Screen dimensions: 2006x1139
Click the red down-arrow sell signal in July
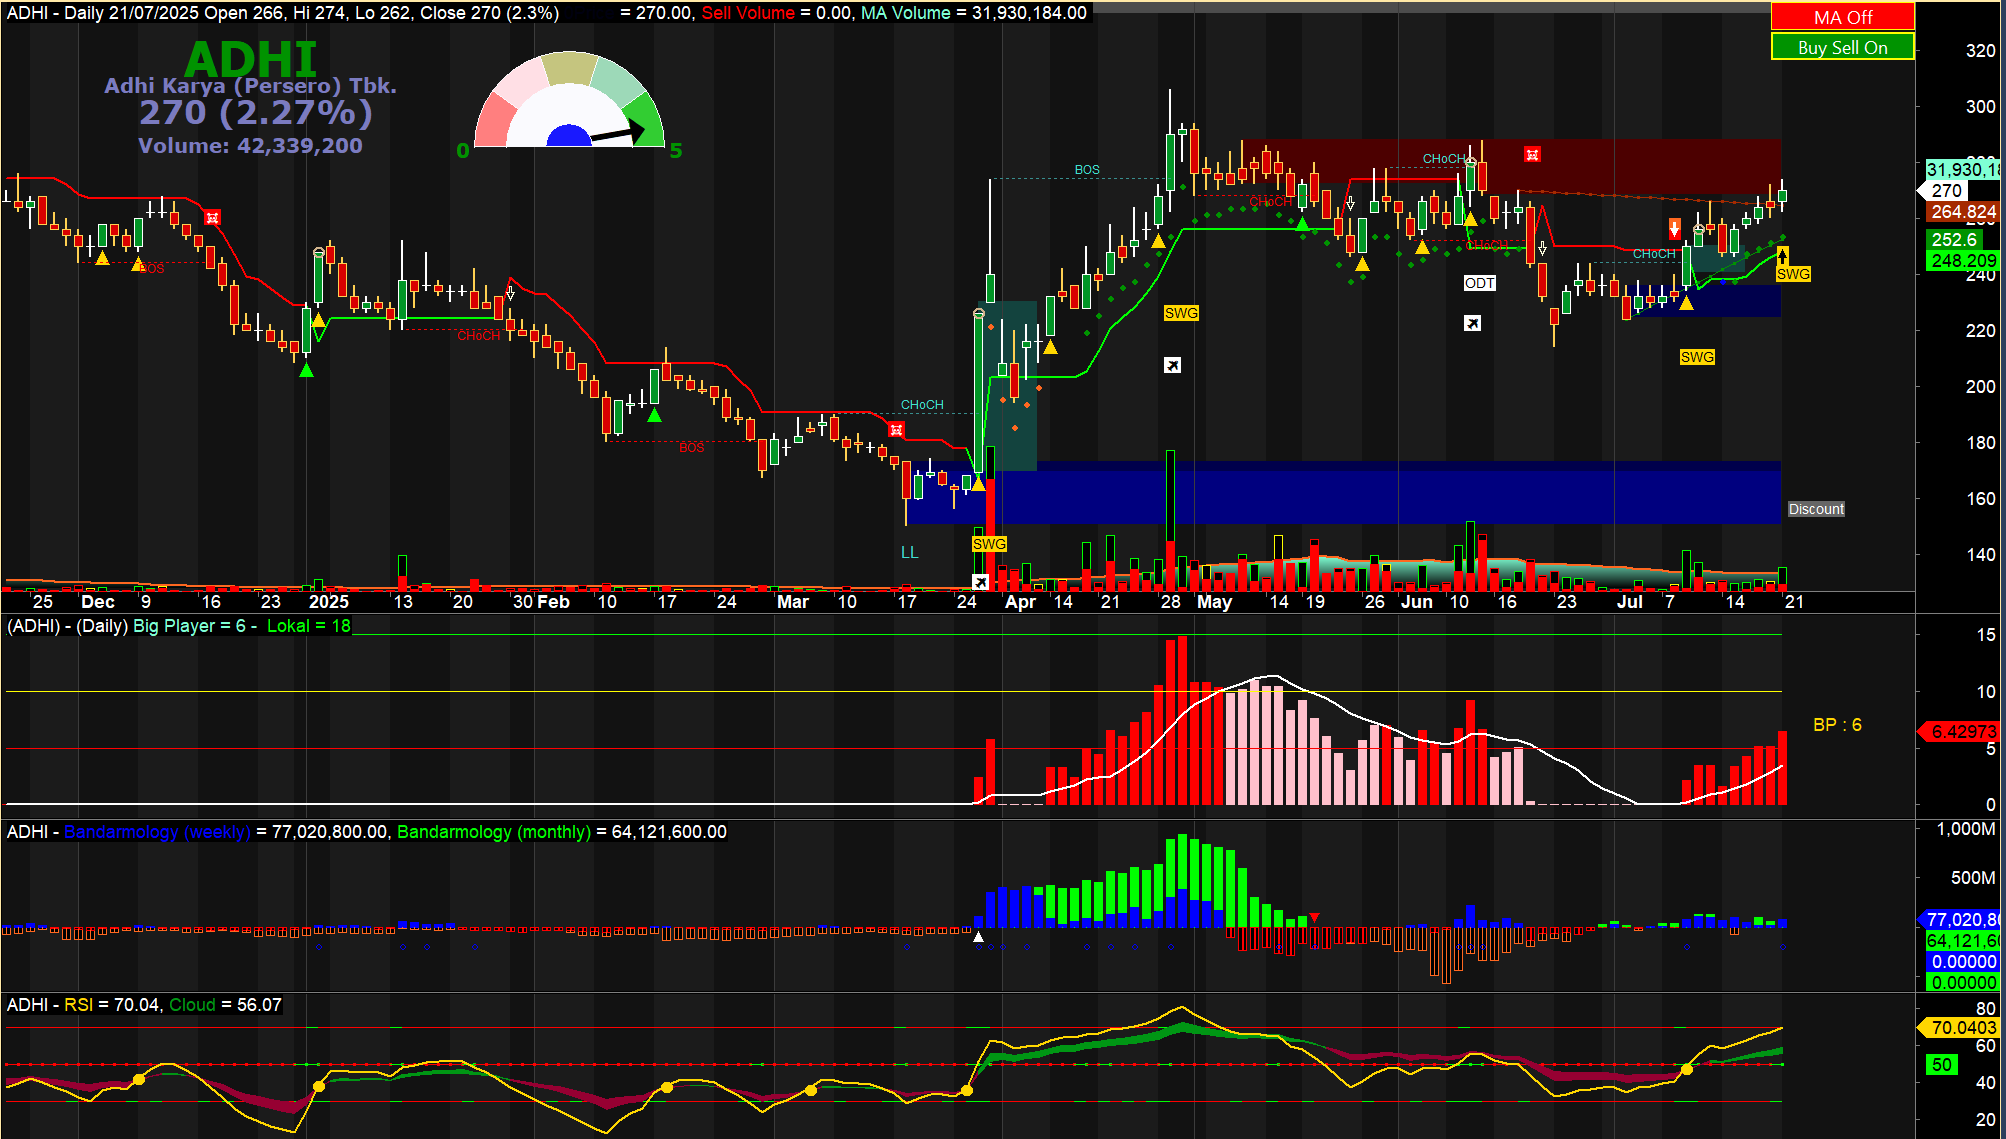pyautogui.click(x=1675, y=228)
